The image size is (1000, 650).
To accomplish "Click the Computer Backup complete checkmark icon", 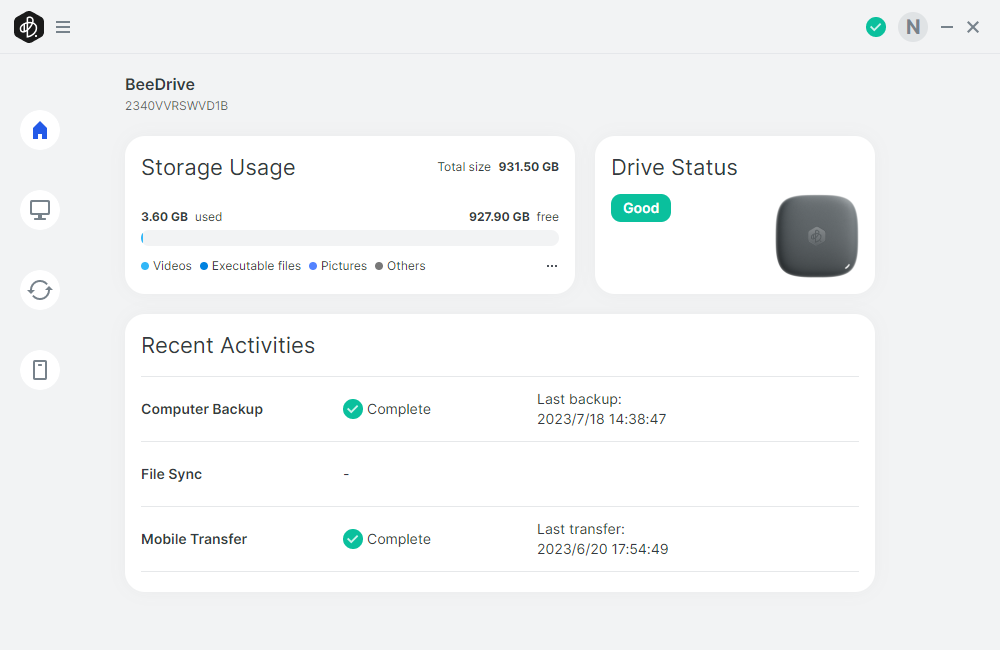I will 353,409.
